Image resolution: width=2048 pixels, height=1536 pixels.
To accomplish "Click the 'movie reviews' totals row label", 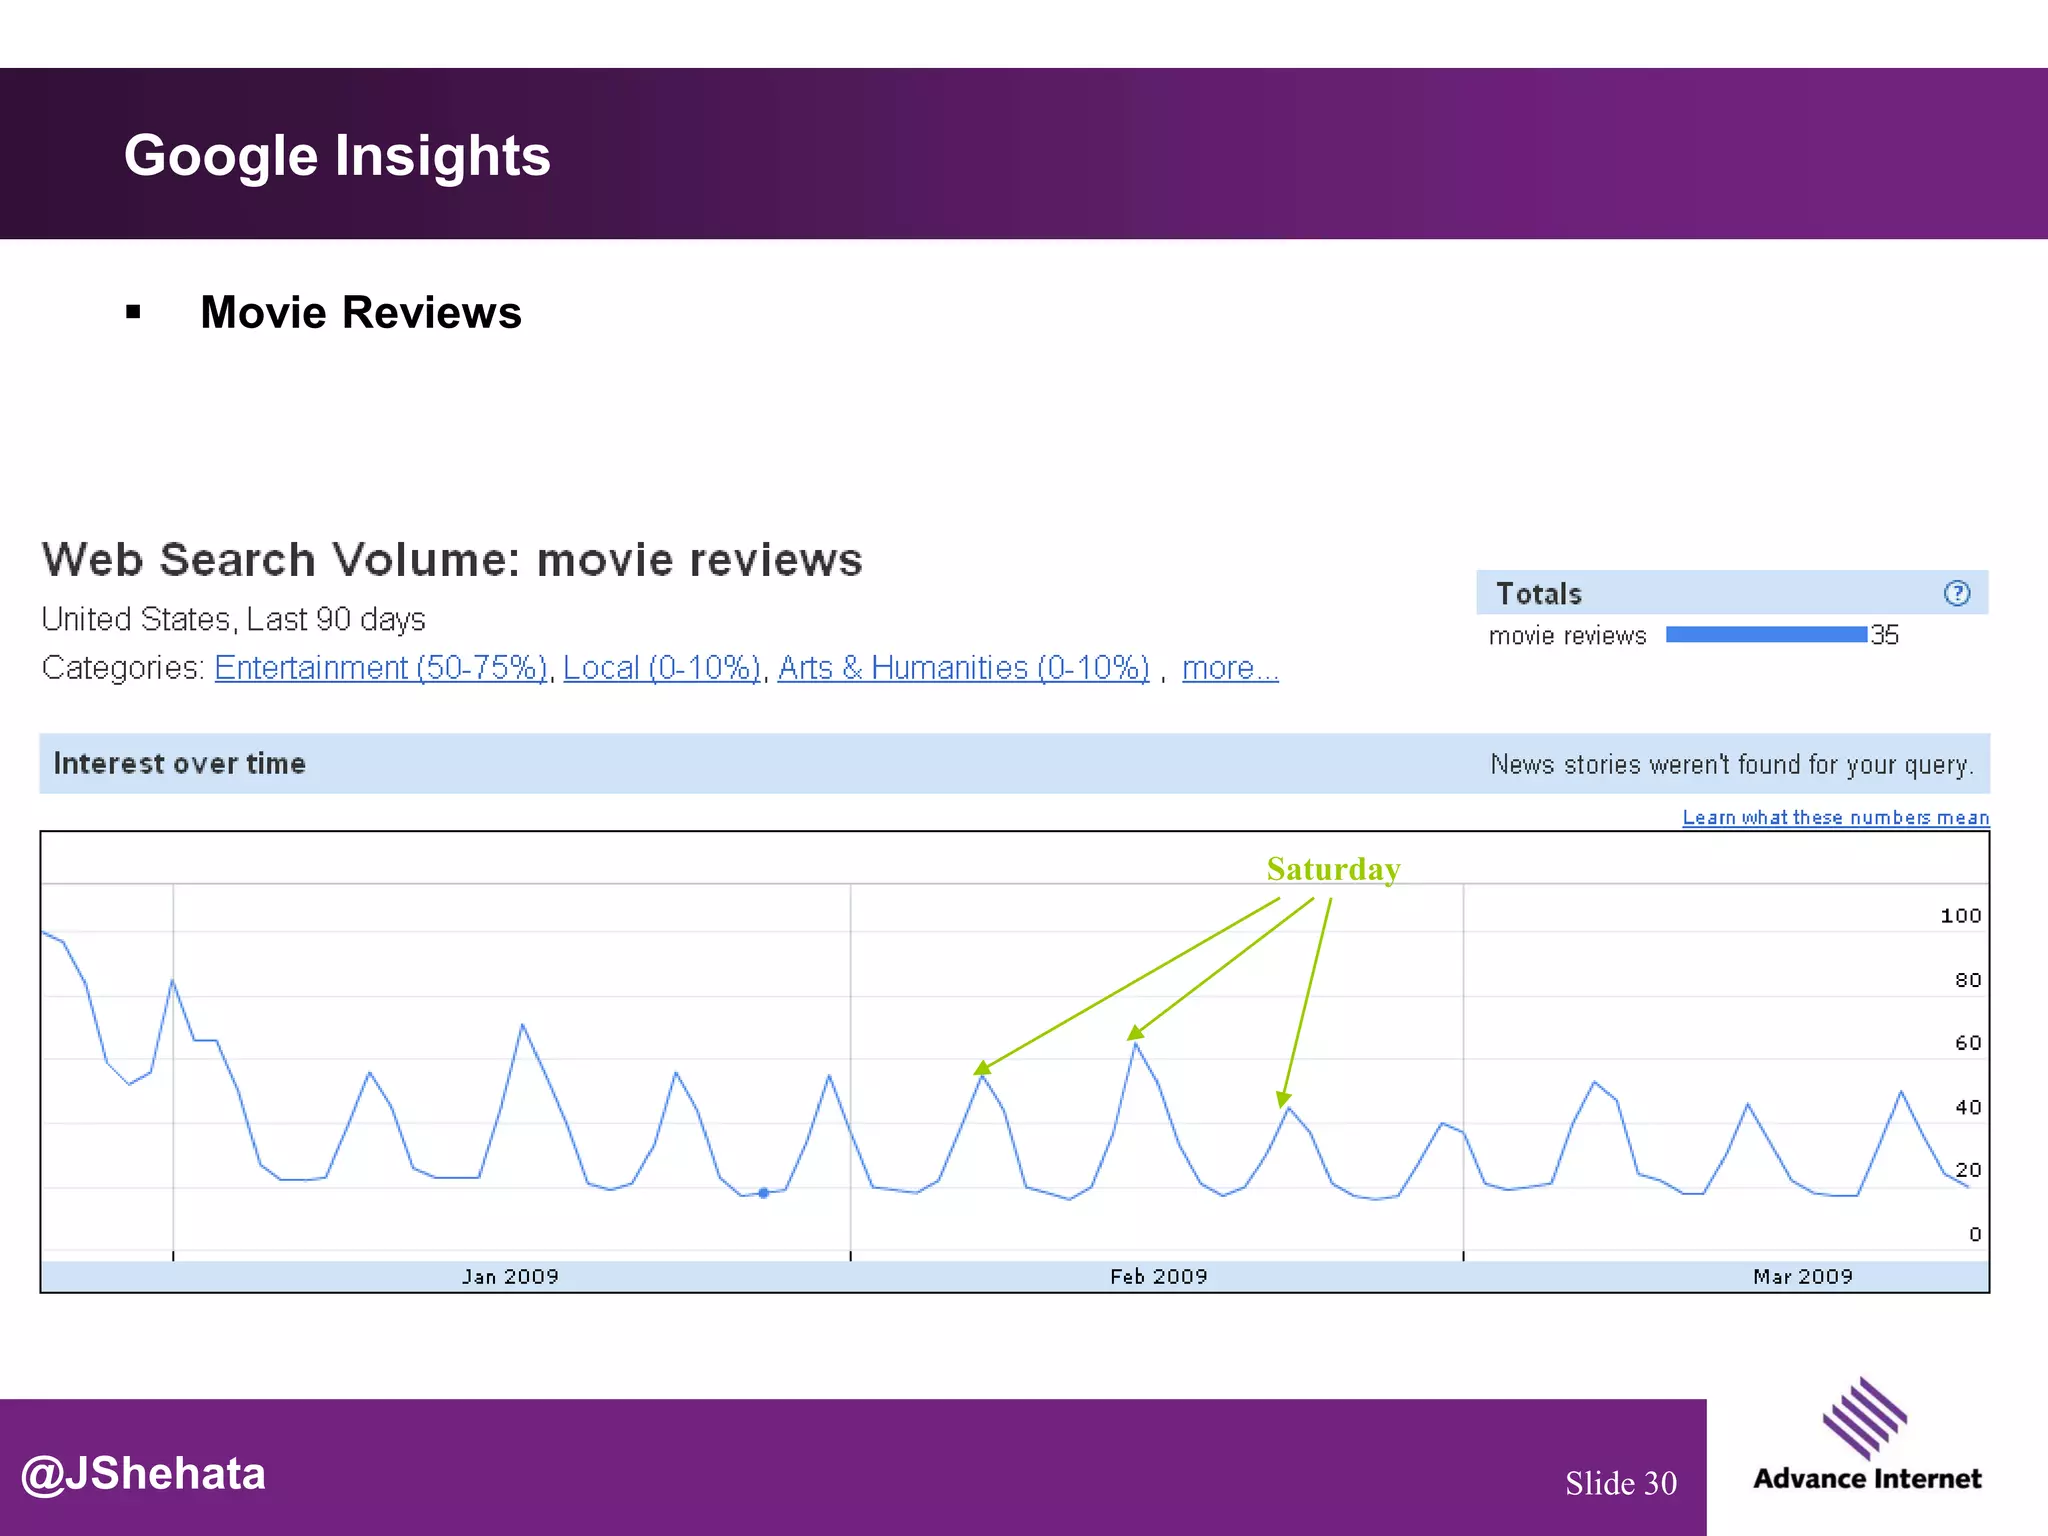I will tap(1567, 636).
